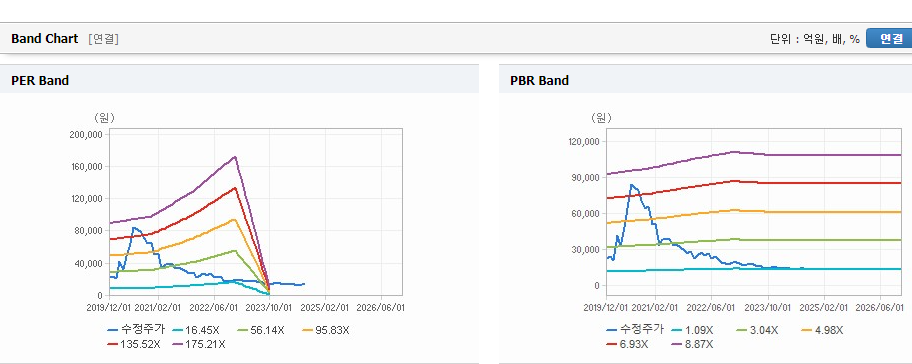Viewport: 912px width, 364px height.
Task: Click the blue 연결 button
Action: pos(890,38)
